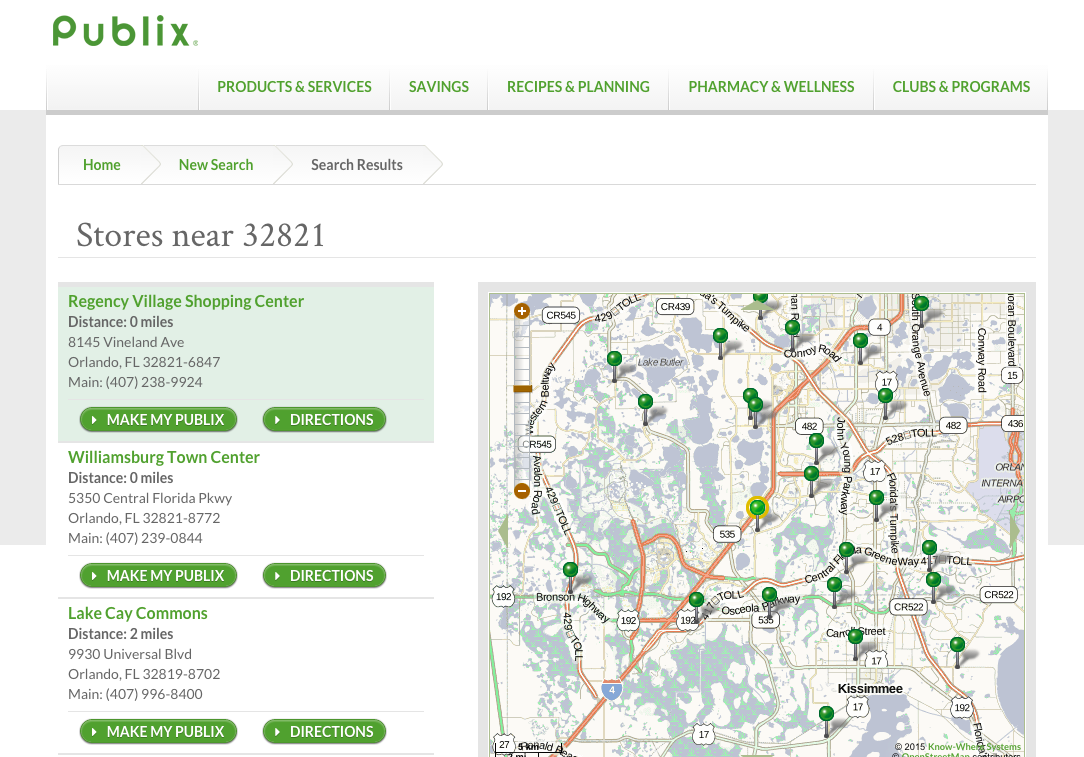Open the Know-Where Systems map credit link
The width and height of the screenshot is (1084, 757).
(974, 746)
